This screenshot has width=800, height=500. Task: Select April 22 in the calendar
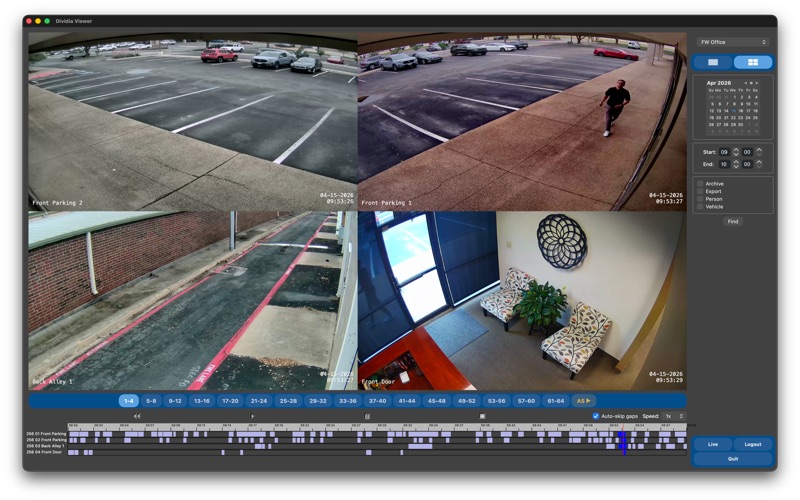733,118
